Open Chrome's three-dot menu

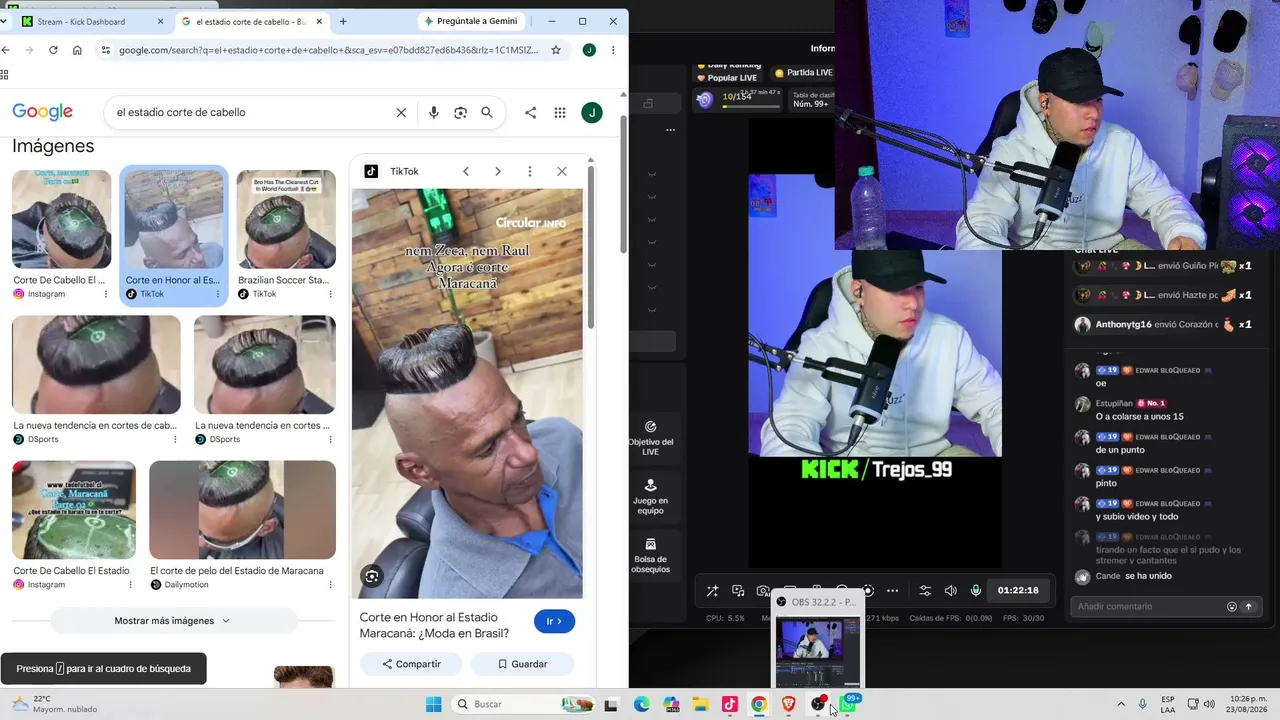pyautogui.click(x=613, y=50)
